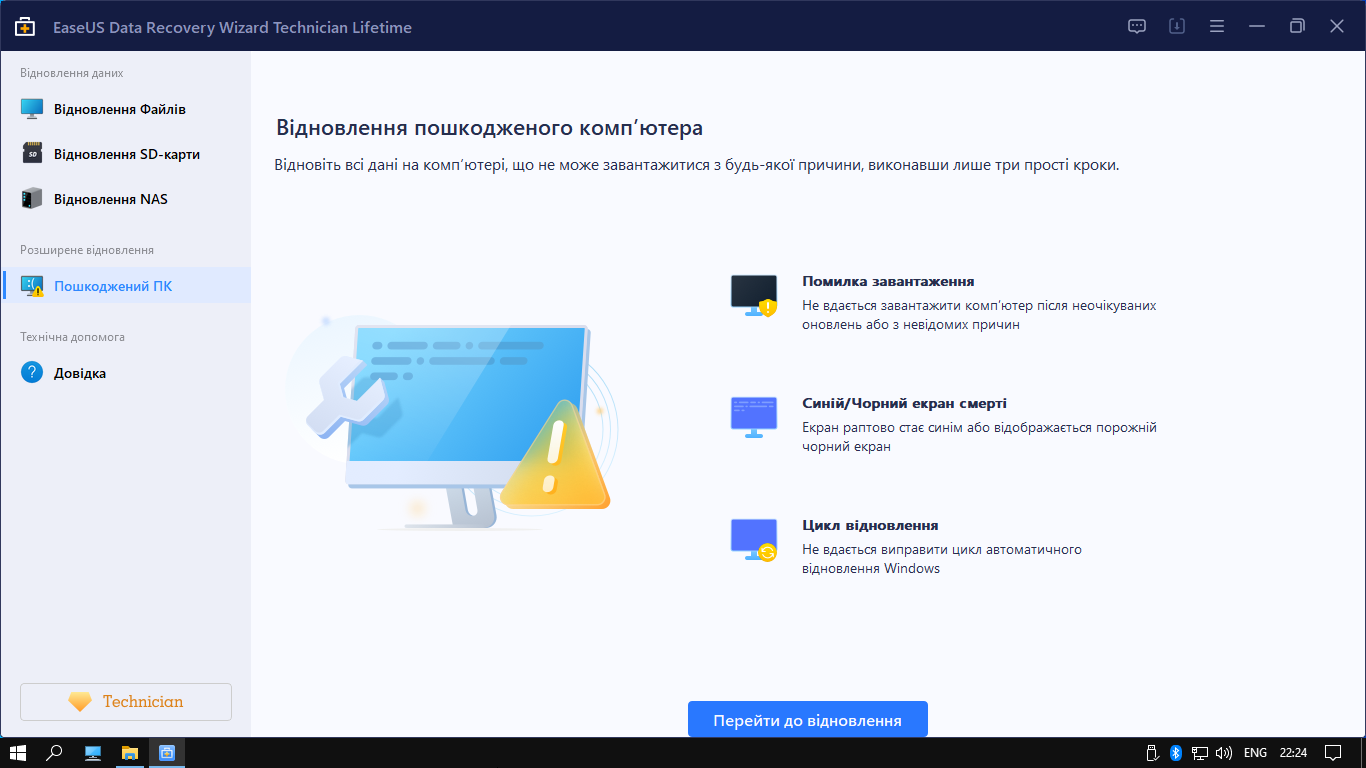Click the computer with wrench illustration
The width and height of the screenshot is (1366, 768).
pos(450,422)
